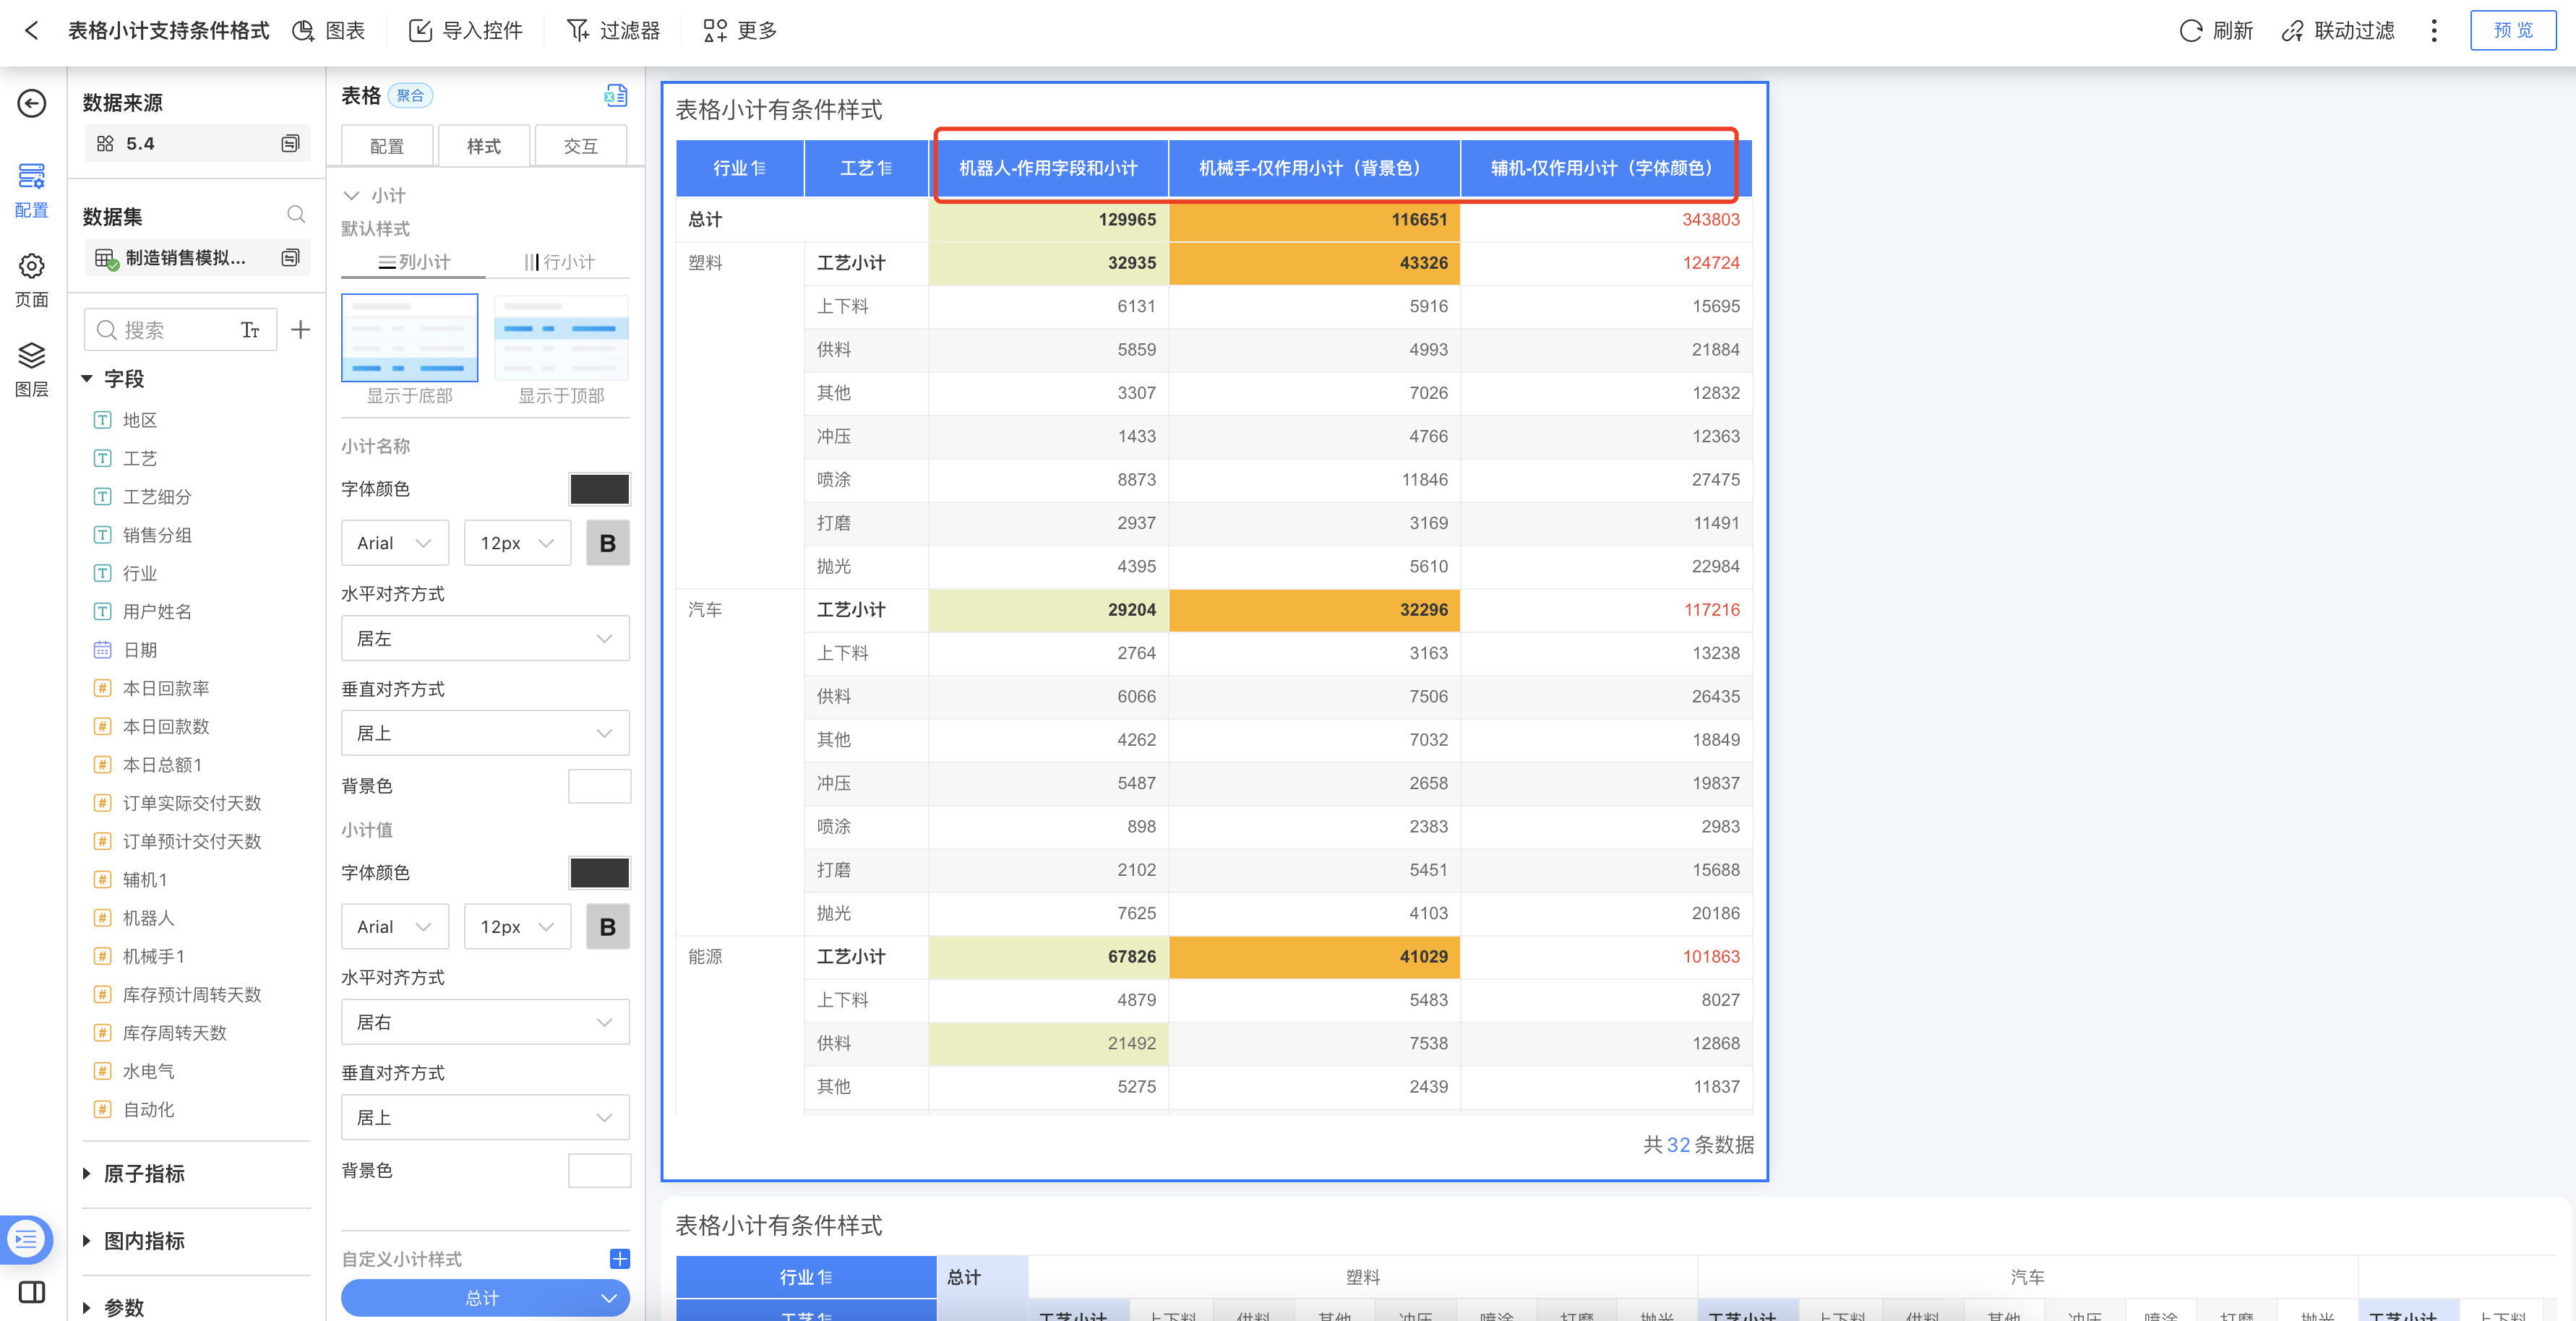Open the 总计 custom subtotal dropdown
This screenshot has height=1321, width=2576.
point(485,1298)
